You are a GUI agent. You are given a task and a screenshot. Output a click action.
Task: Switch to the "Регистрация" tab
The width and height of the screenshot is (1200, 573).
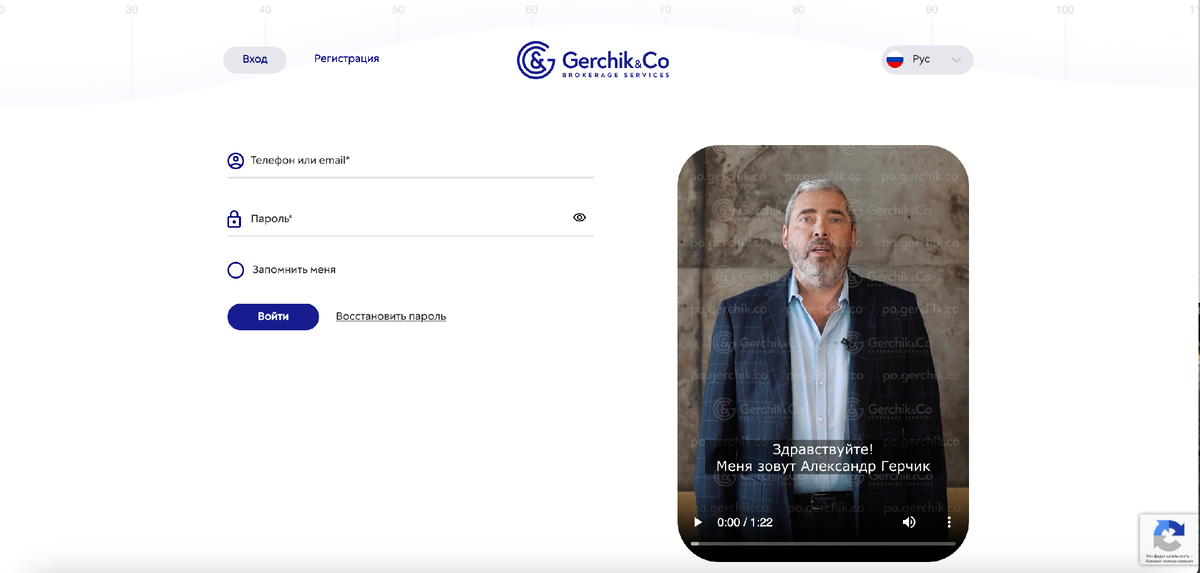[x=346, y=59]
